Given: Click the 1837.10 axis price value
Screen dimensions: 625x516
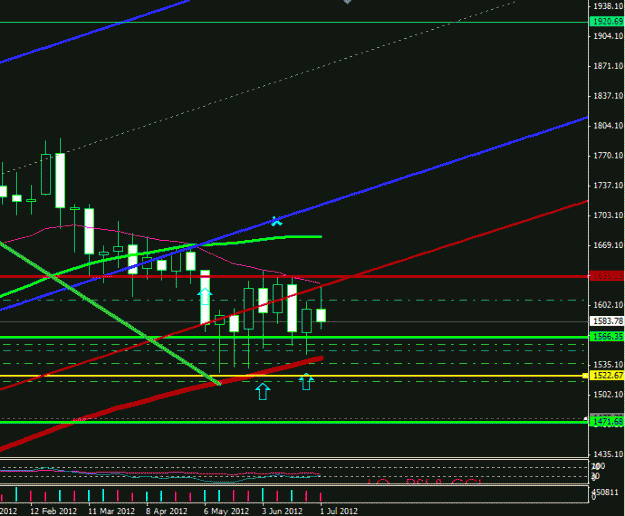Looking at the screenshot, I should tap(608, 96).
